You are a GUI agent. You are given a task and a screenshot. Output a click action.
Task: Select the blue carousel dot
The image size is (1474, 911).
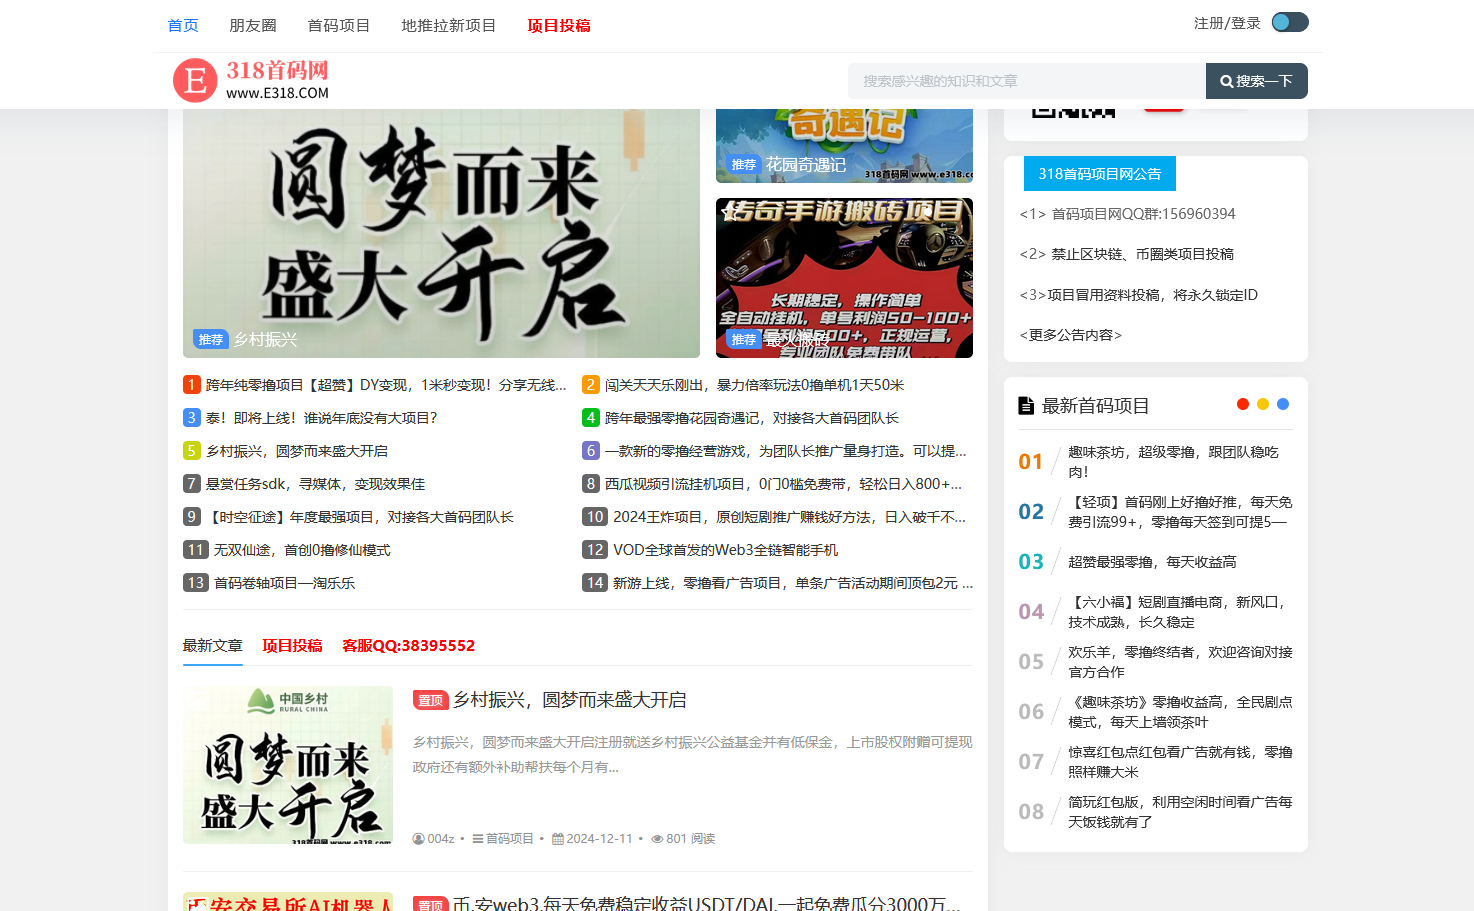(x=1283, y=404)
